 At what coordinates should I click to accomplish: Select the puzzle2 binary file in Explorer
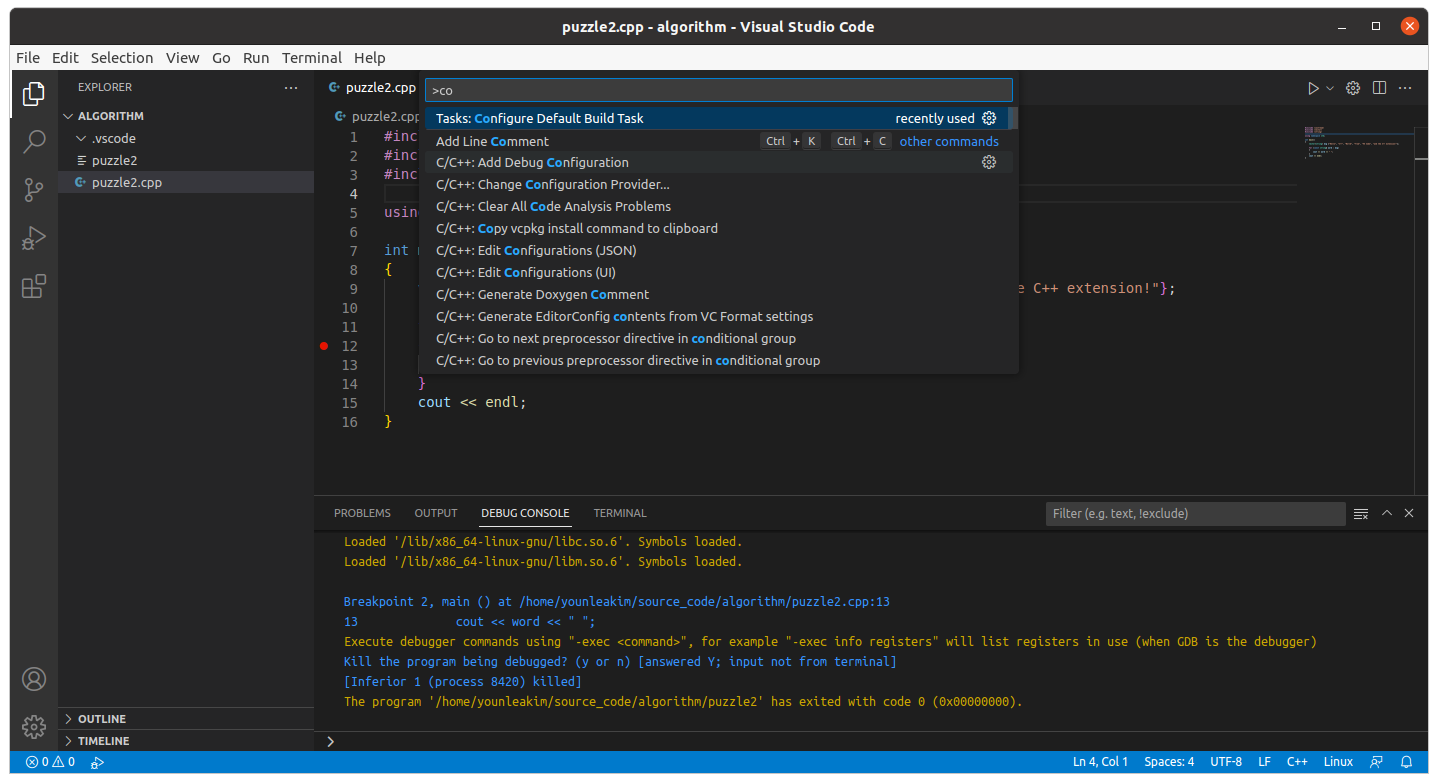coord(186,160)
